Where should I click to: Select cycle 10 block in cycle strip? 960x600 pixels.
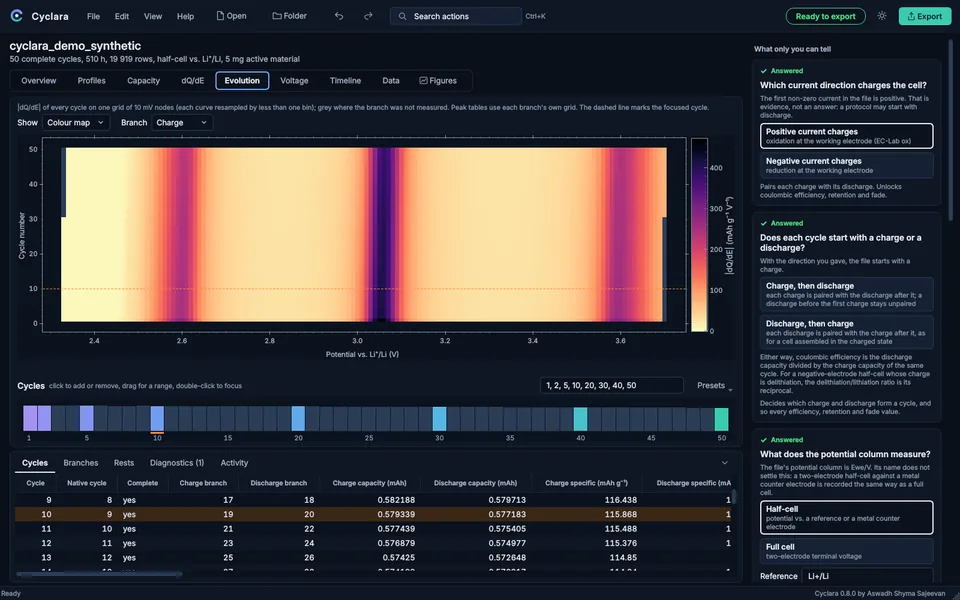coord(157,419)
